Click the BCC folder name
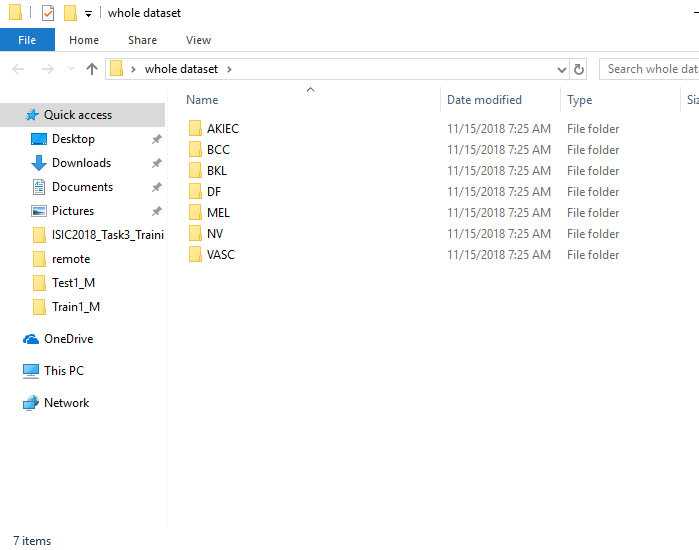The width and height of the screenshot is (699, 550). click(218, 150)
